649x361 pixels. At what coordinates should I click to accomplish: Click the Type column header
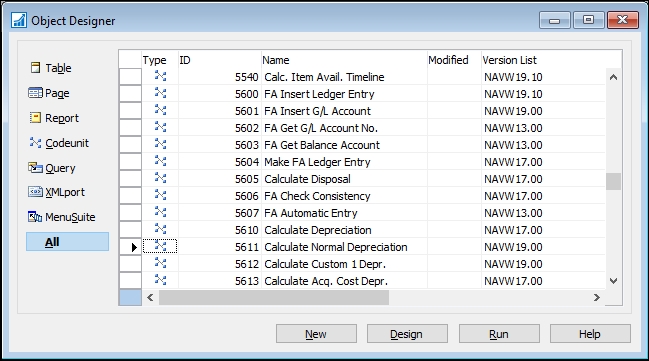tap(160, 60)
